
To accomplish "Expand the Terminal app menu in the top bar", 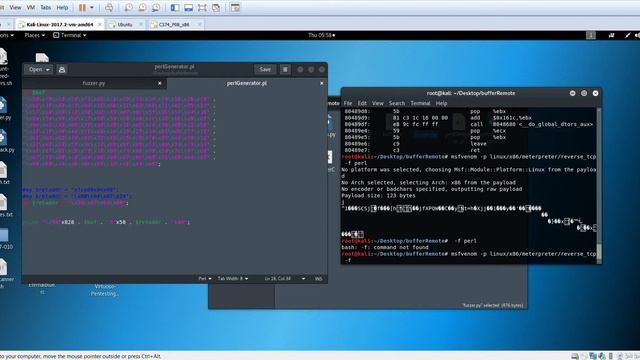I will click(x=70, y=36).
